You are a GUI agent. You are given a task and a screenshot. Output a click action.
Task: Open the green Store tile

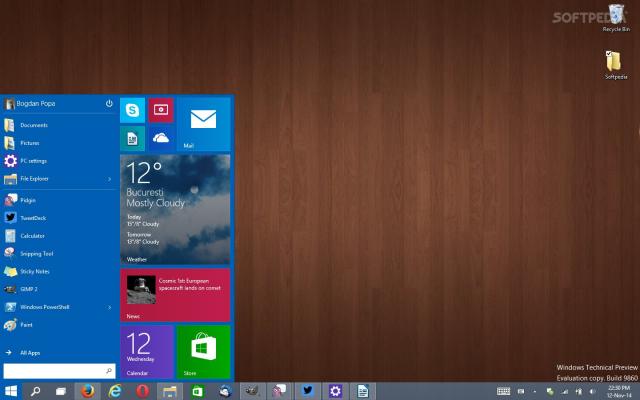coord(203,351)
